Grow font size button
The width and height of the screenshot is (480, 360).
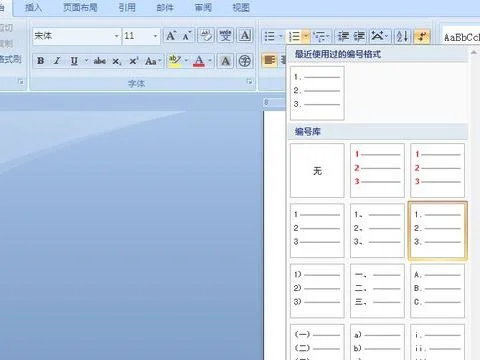(x=171, y=36)
